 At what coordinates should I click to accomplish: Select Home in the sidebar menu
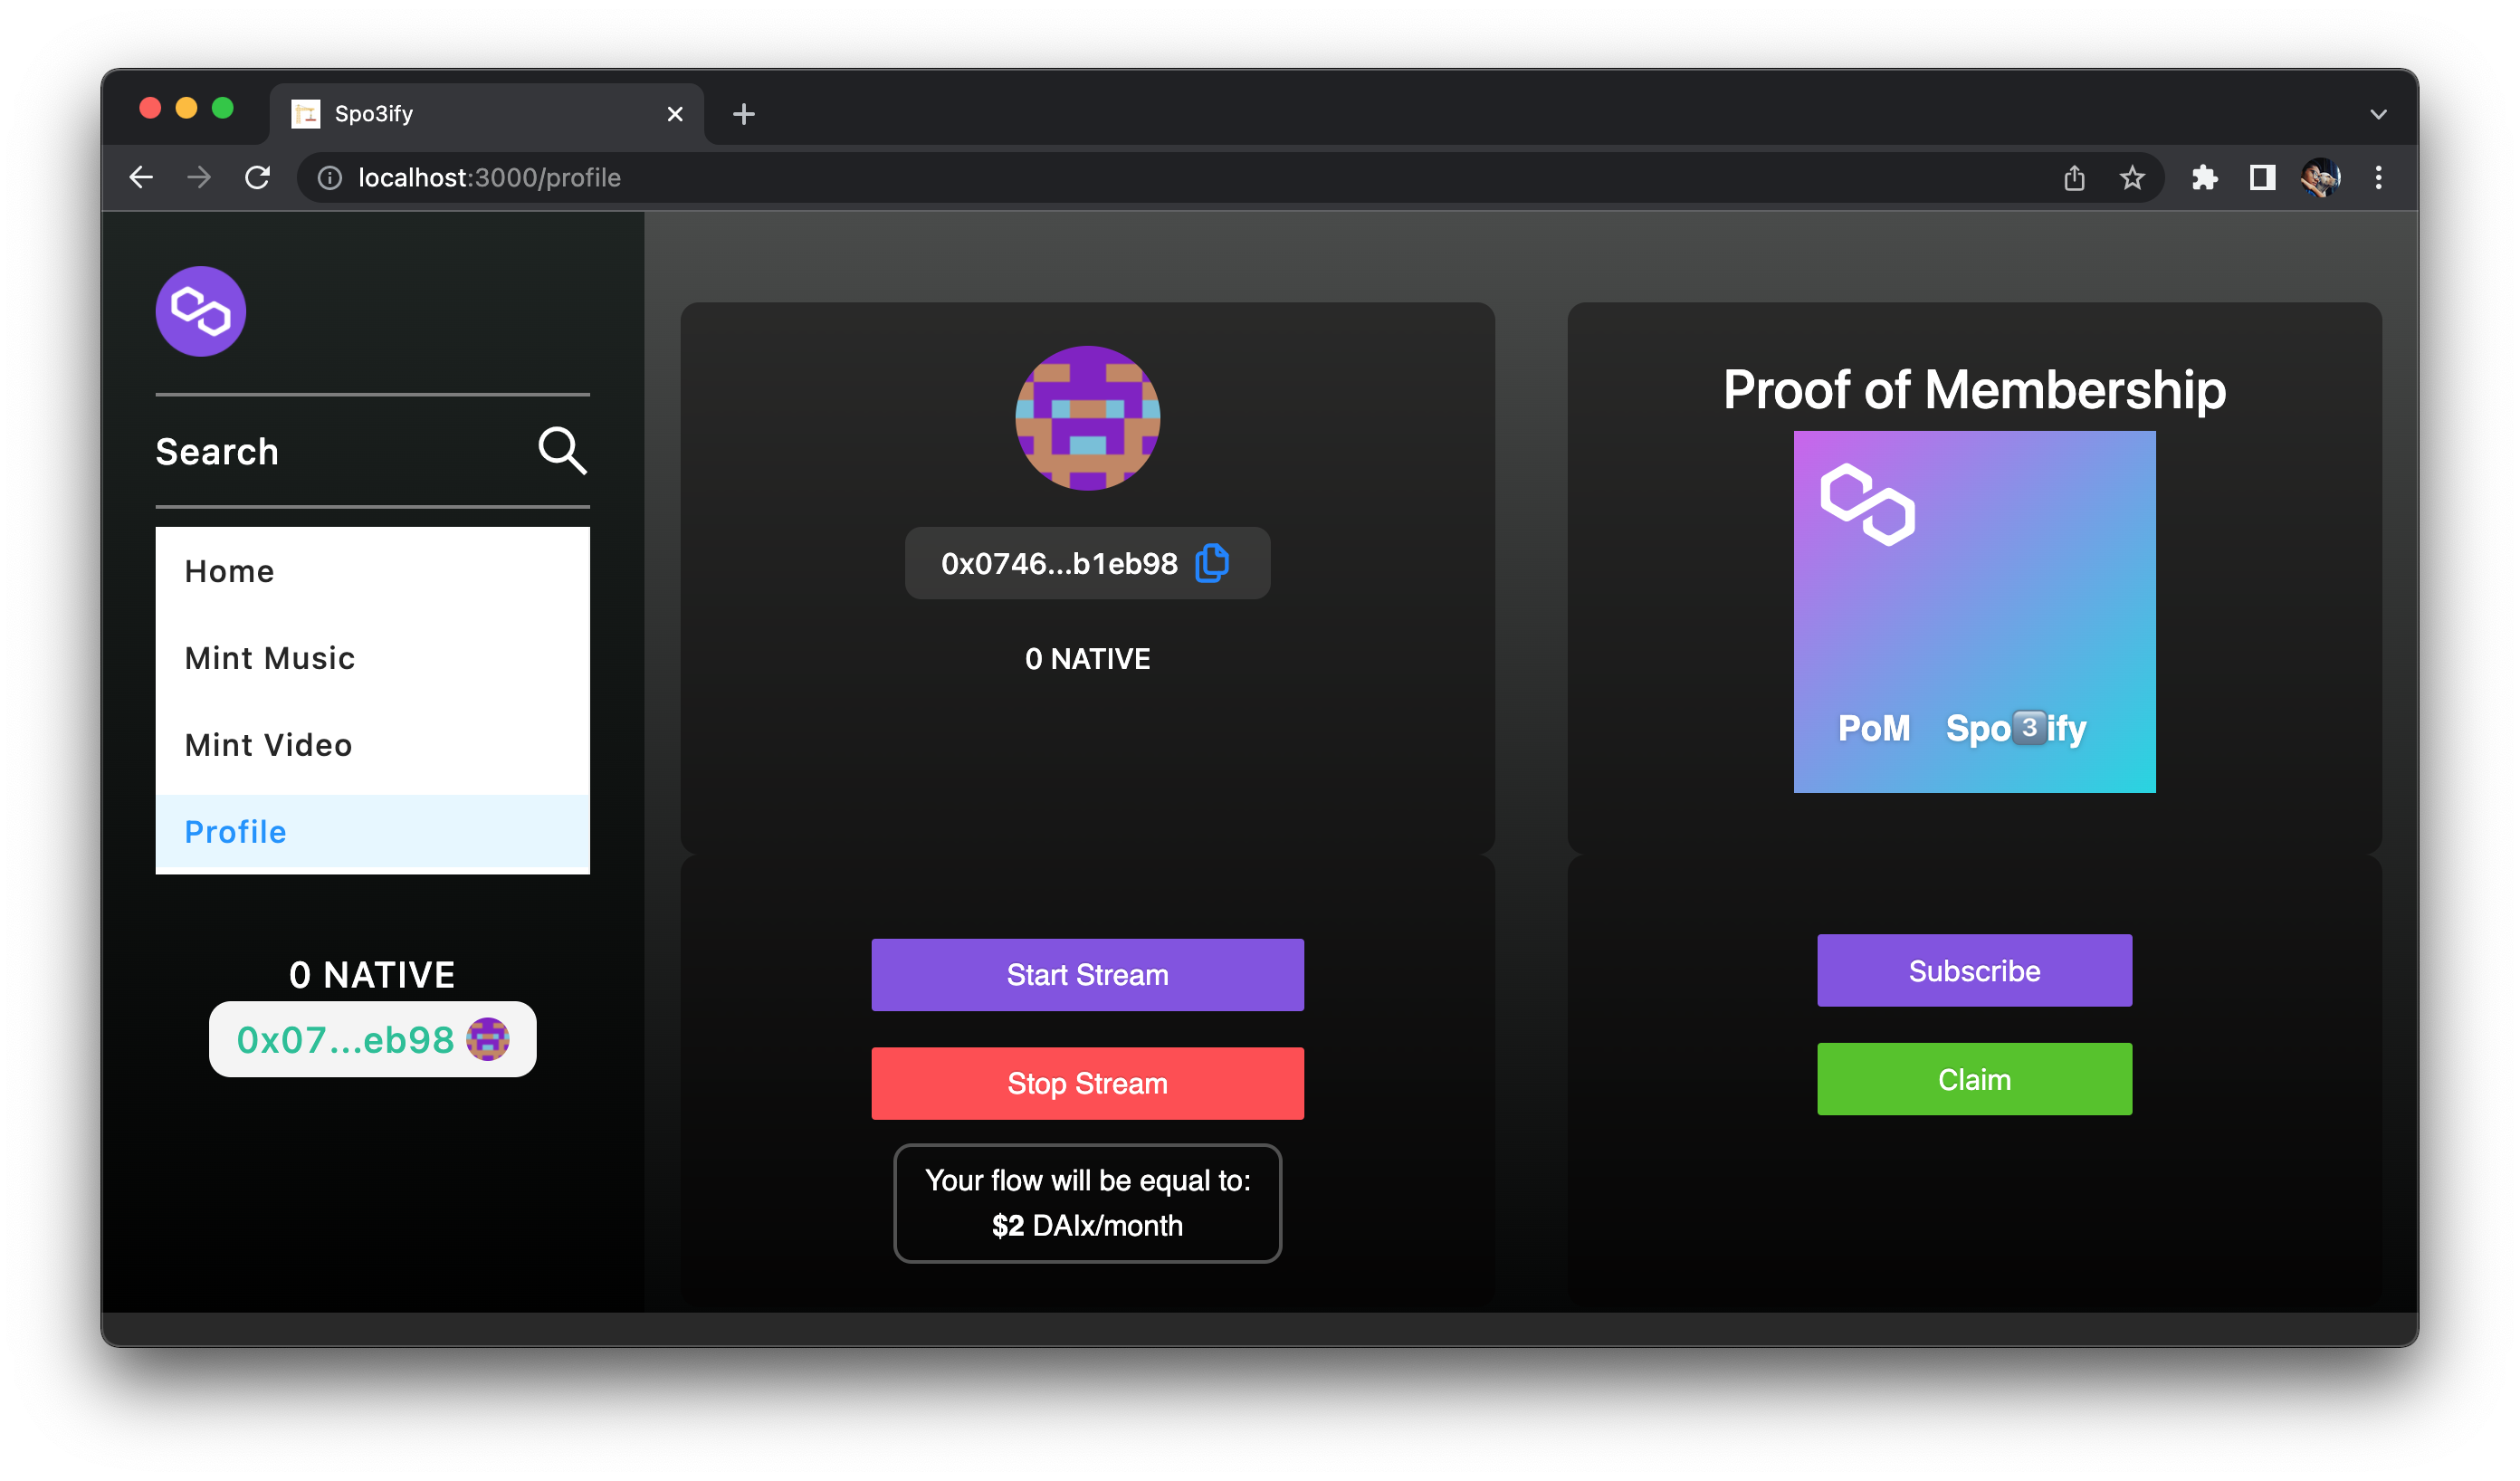229,571
